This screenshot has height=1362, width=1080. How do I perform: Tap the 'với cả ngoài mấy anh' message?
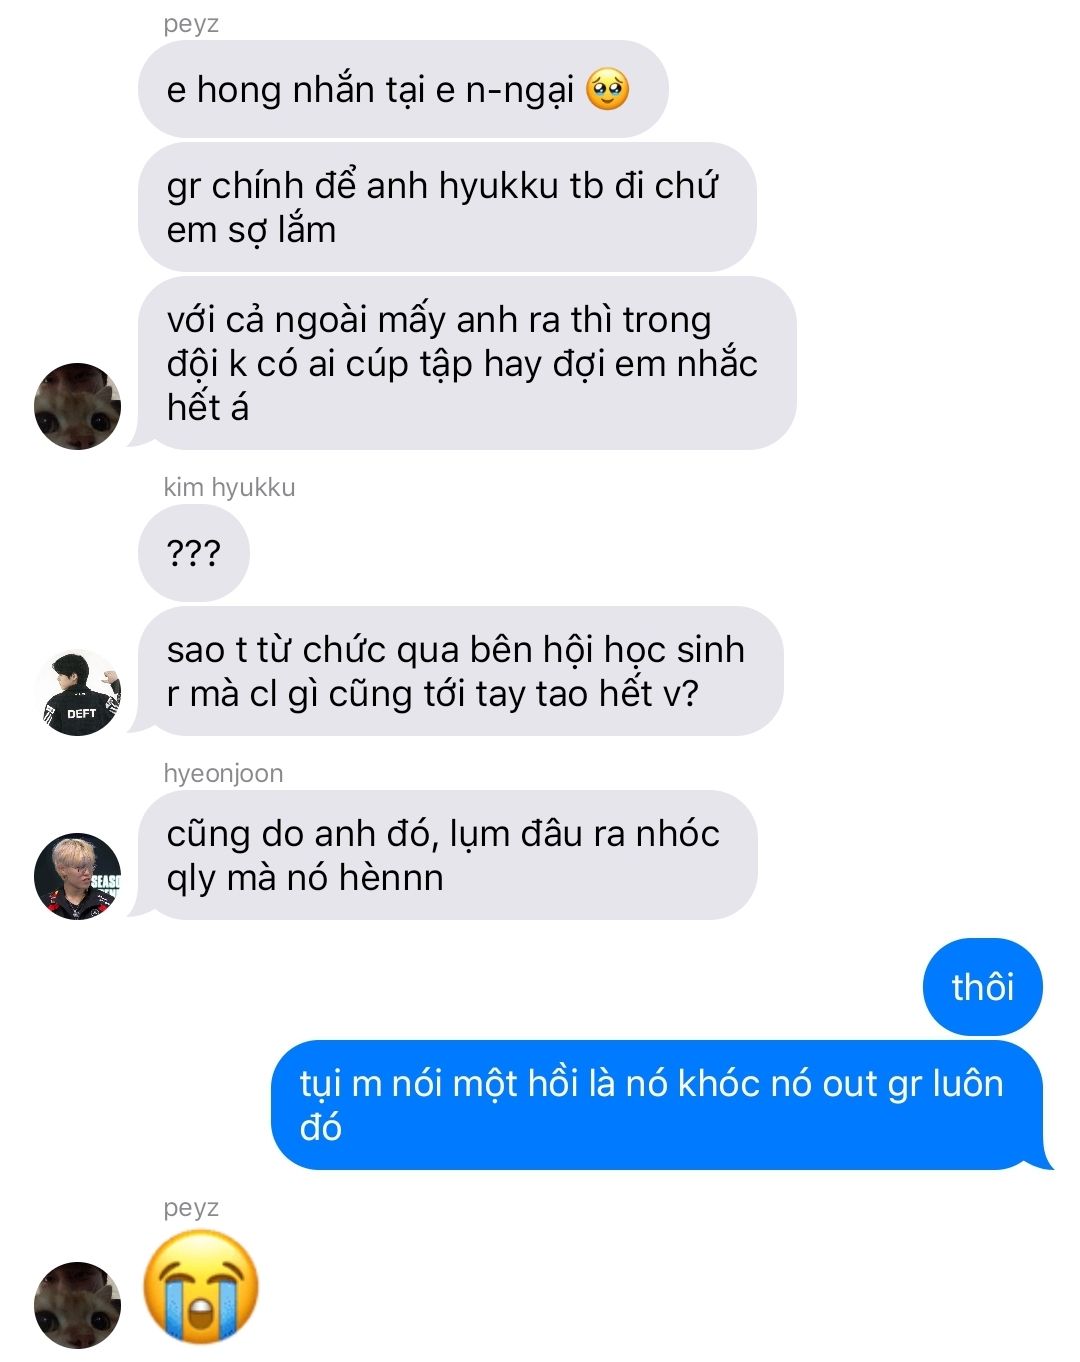(x=466, y=363)
